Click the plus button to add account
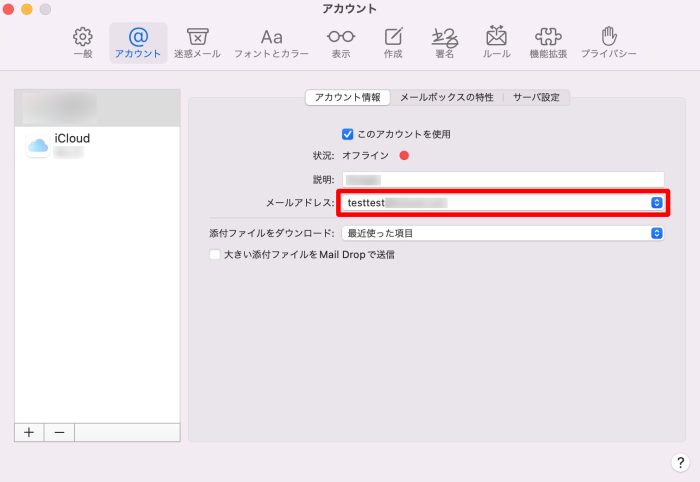Screen dimensions: 700x482 (x=29, y=432)
